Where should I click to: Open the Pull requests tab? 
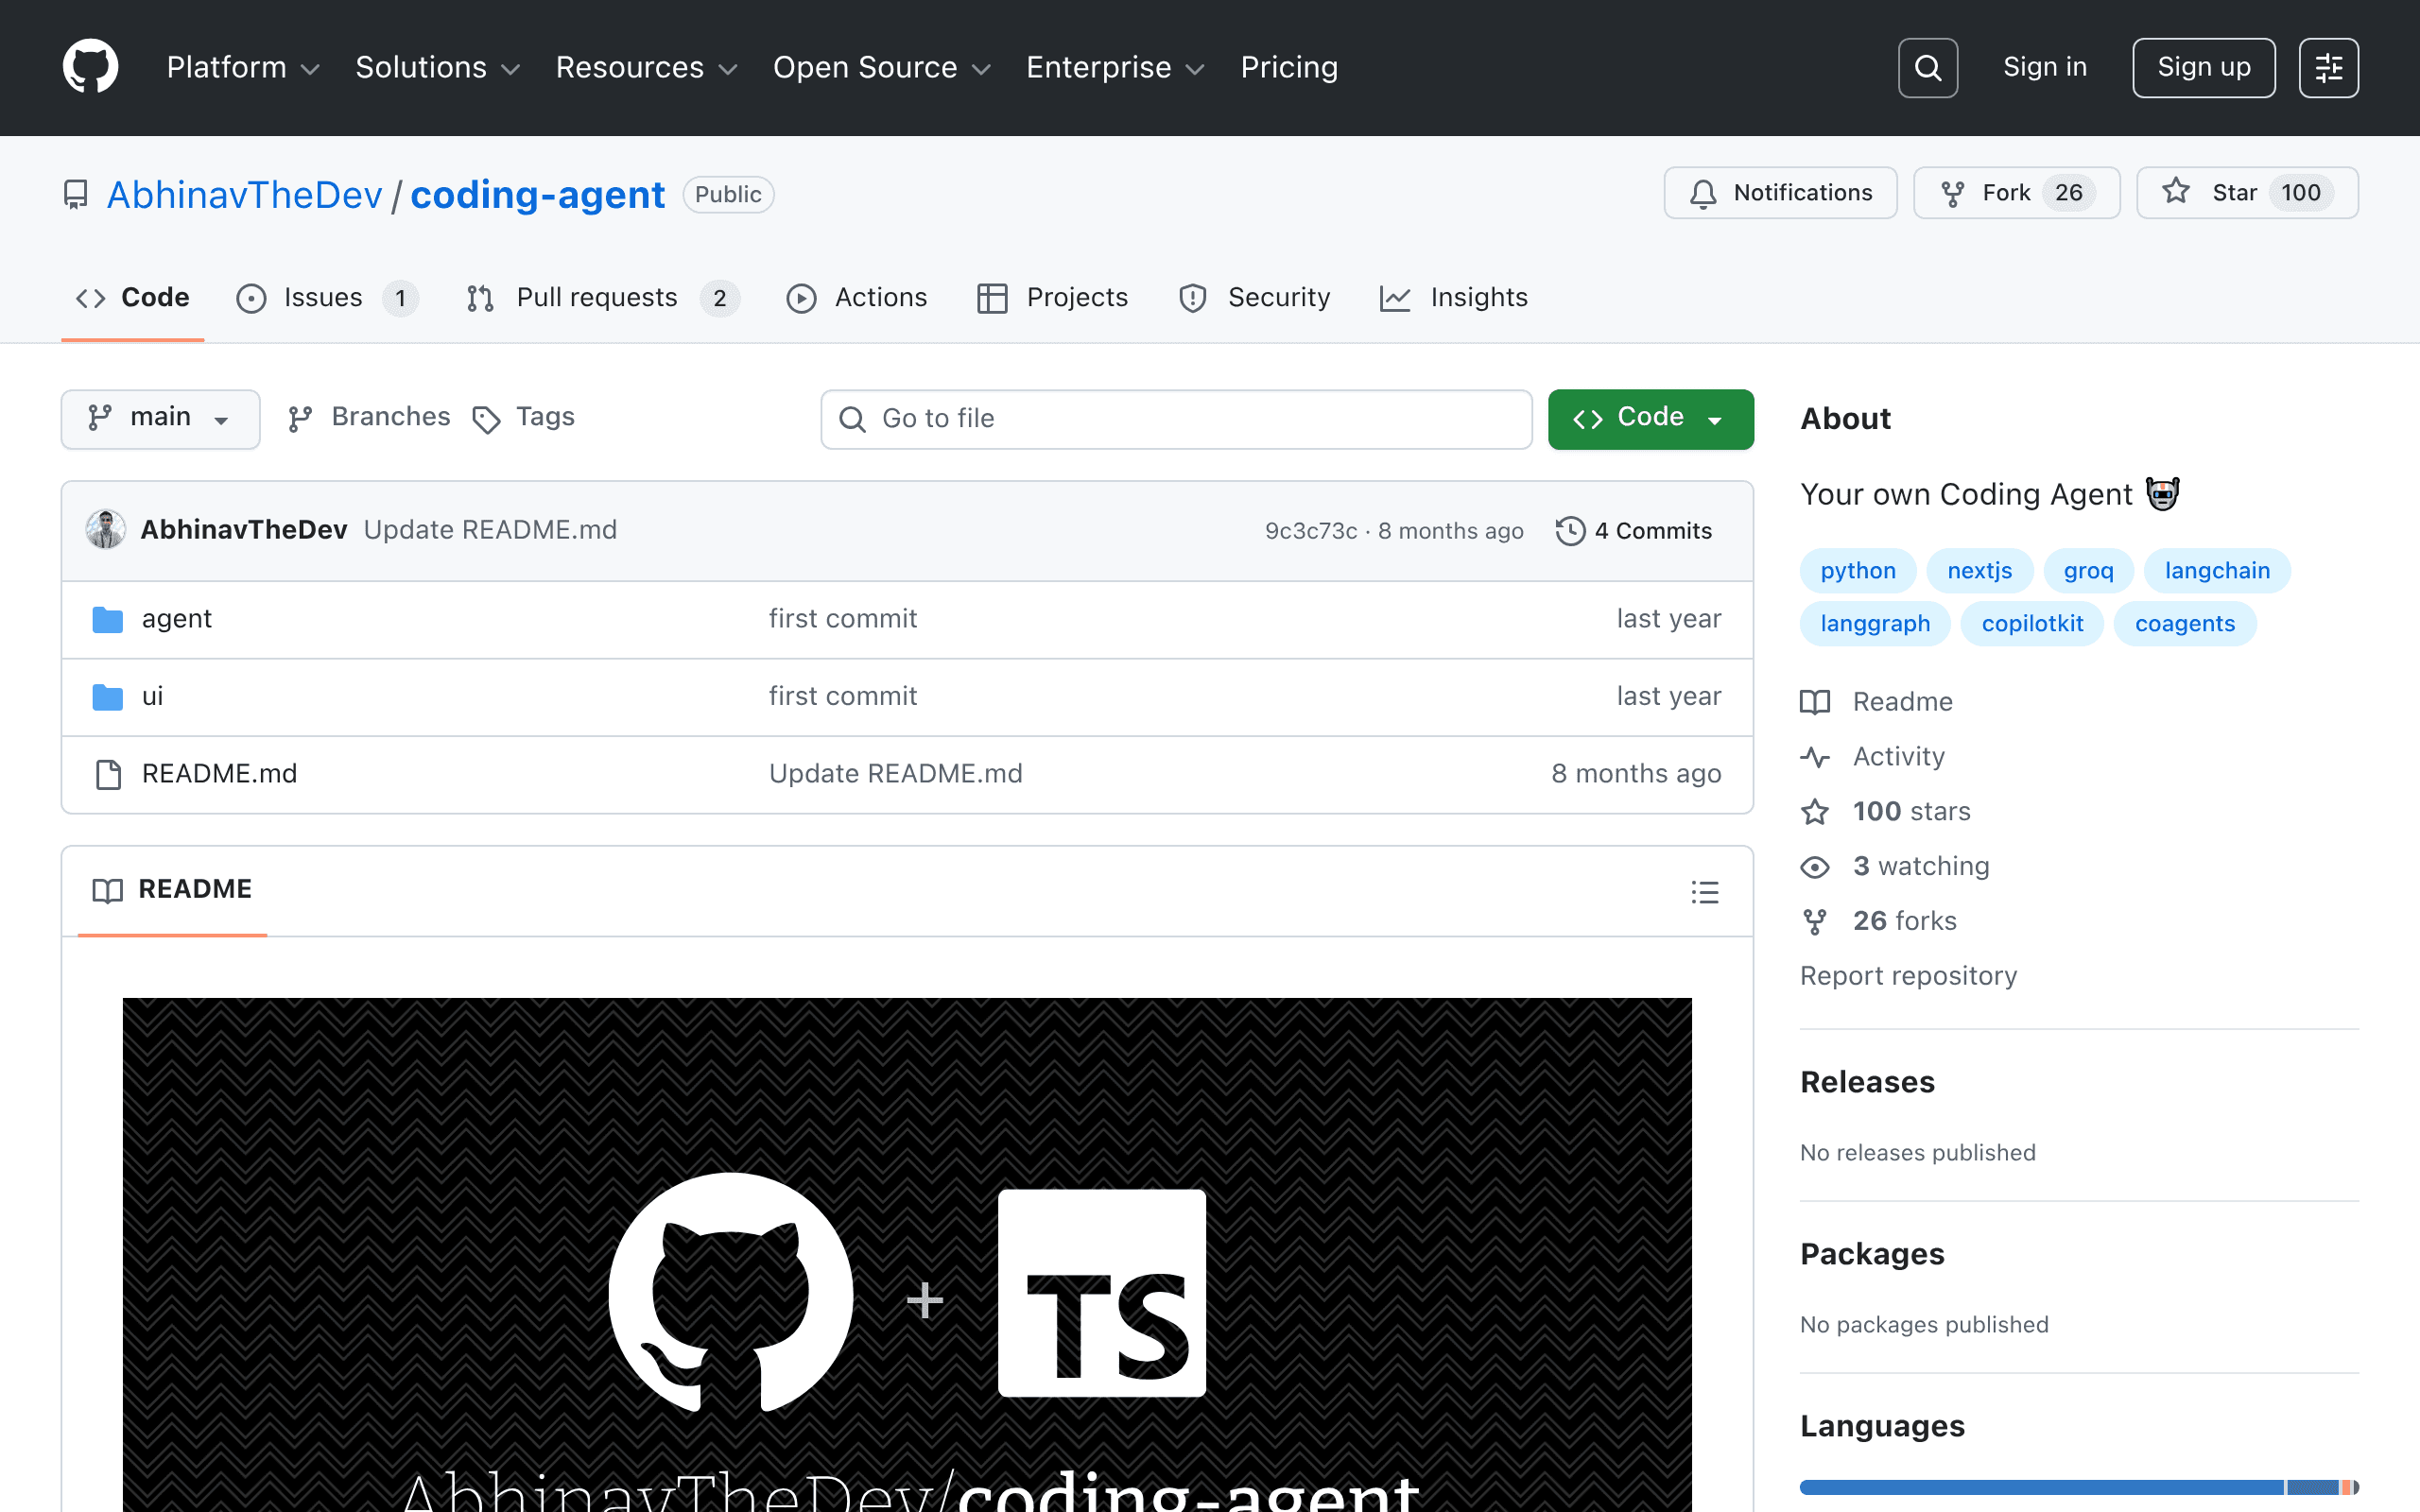(x=603, y=298)
